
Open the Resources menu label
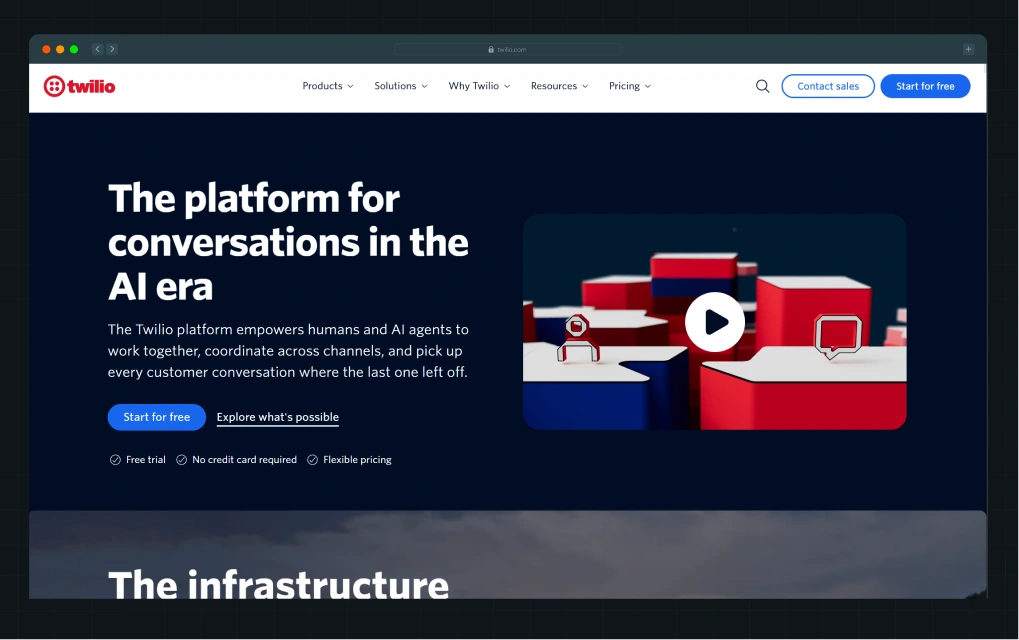coord(554,86)
